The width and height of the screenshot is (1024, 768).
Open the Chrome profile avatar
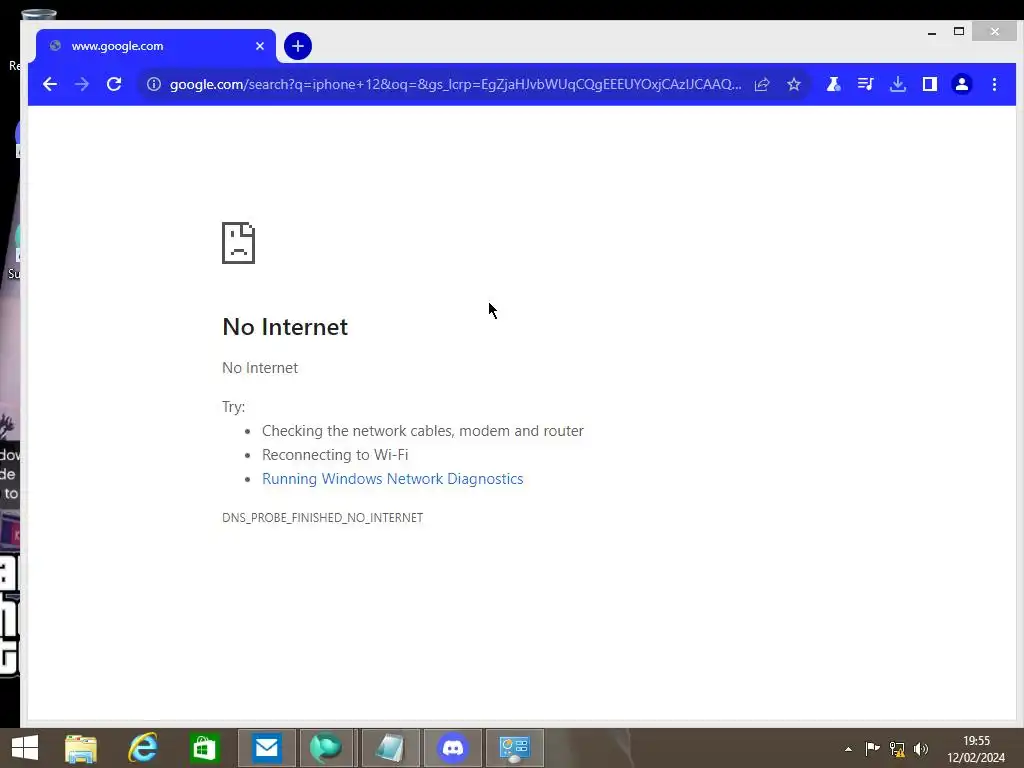click(962, 84)
